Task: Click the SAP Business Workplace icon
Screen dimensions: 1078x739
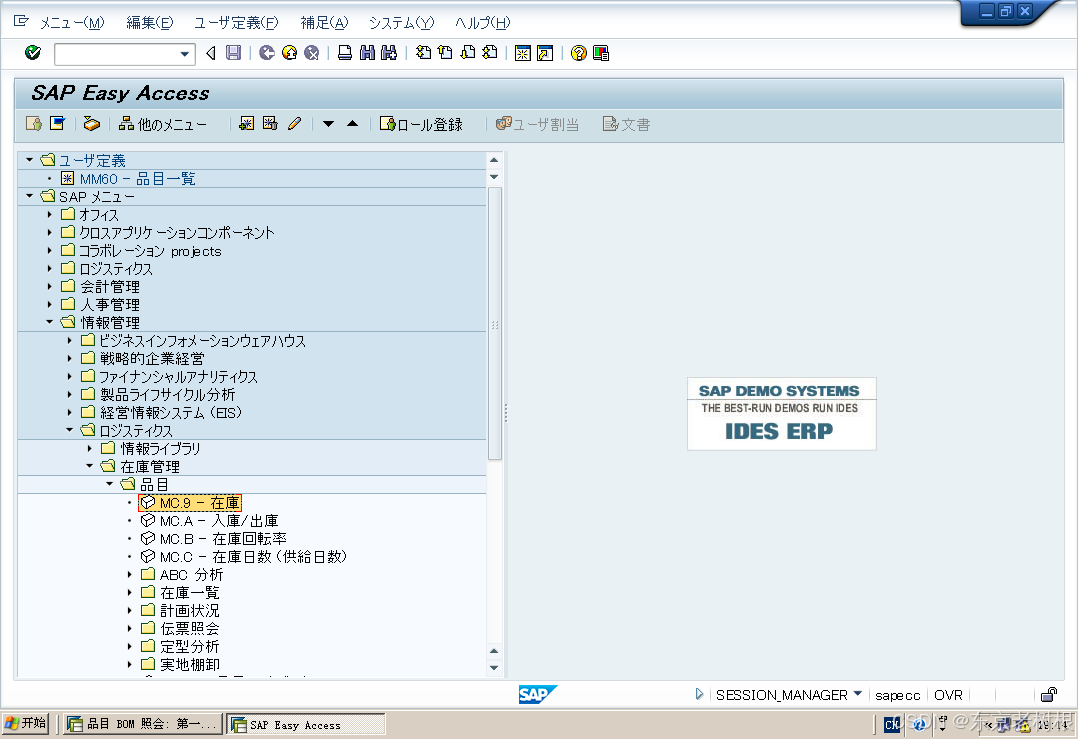Action: 91,124
